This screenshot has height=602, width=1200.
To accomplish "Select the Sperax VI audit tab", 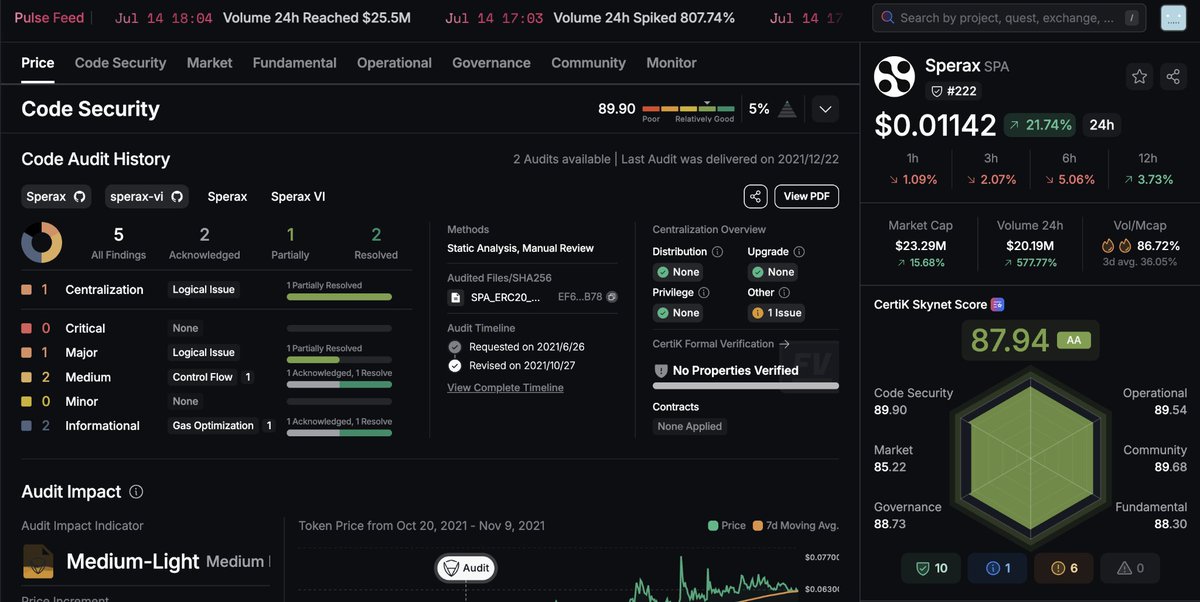I will [x=298, y=197].
